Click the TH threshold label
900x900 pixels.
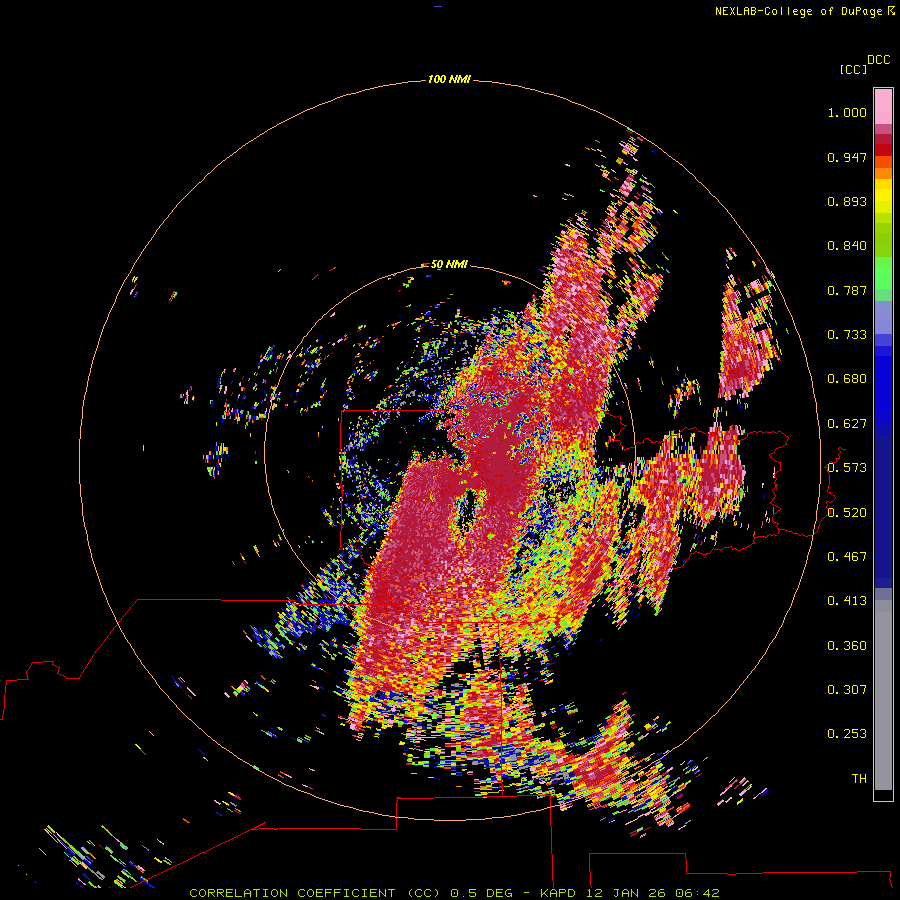(x=859, y=779)
